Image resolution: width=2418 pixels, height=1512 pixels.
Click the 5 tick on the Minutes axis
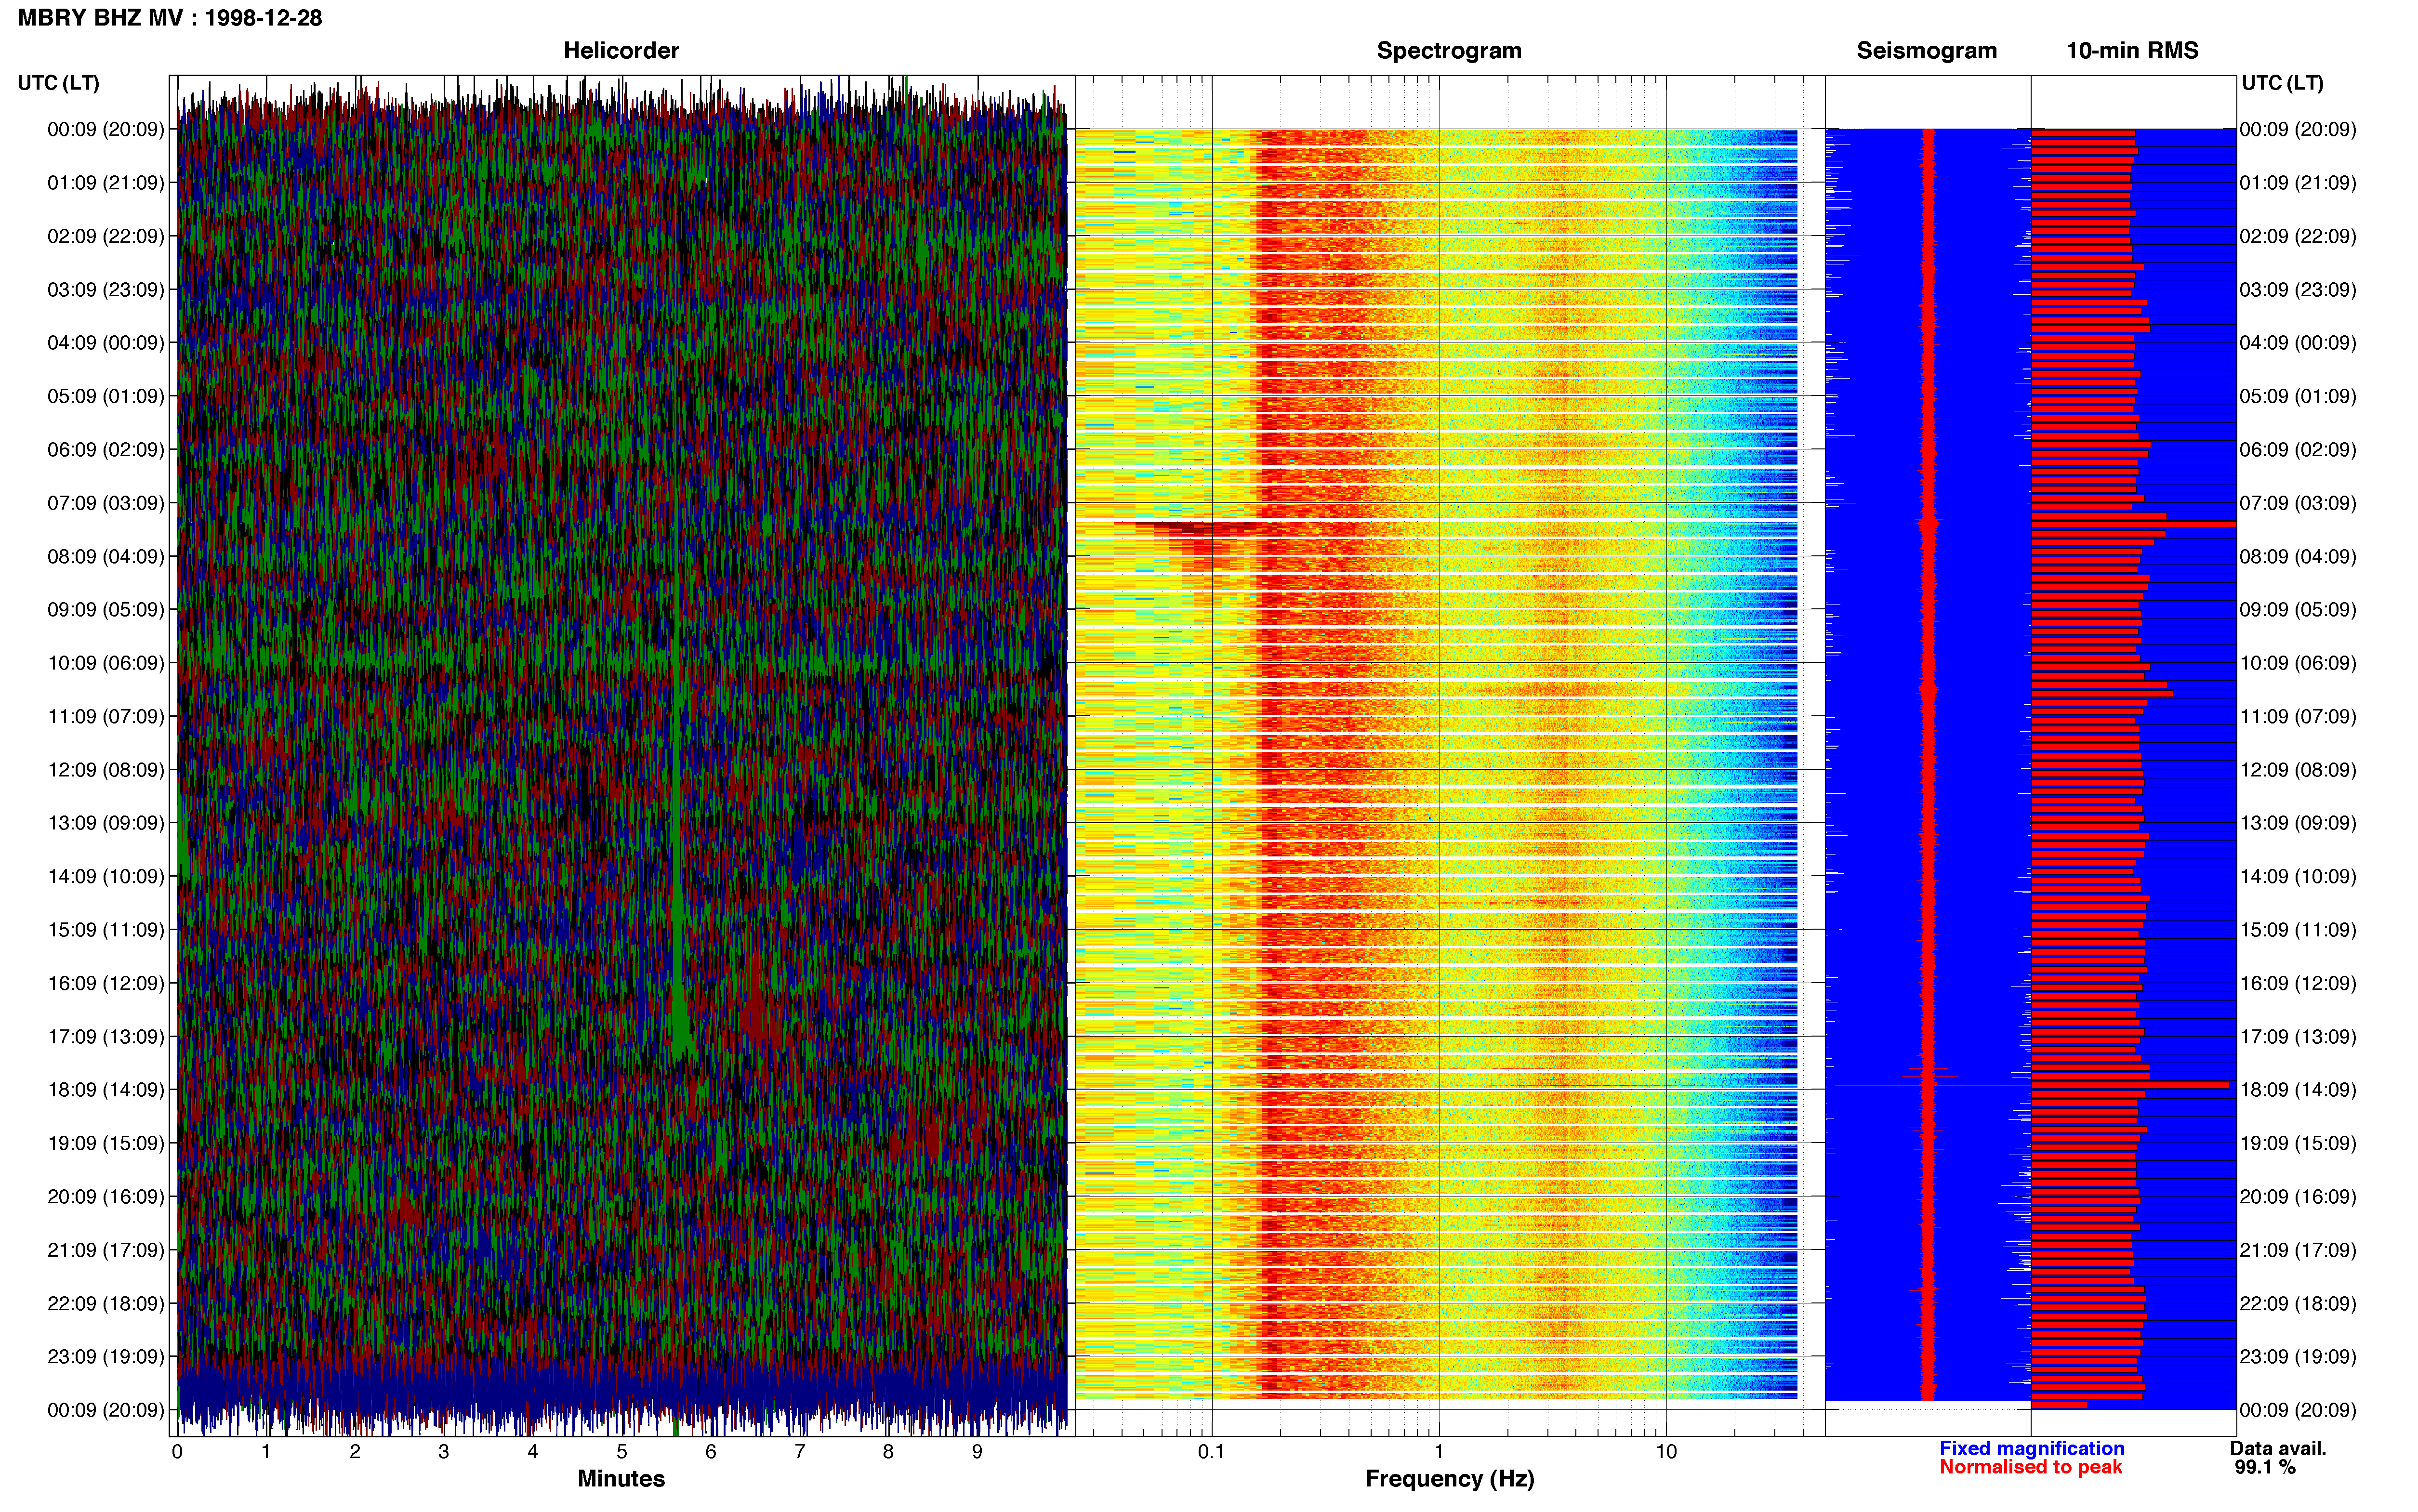tap(621, 1452)
